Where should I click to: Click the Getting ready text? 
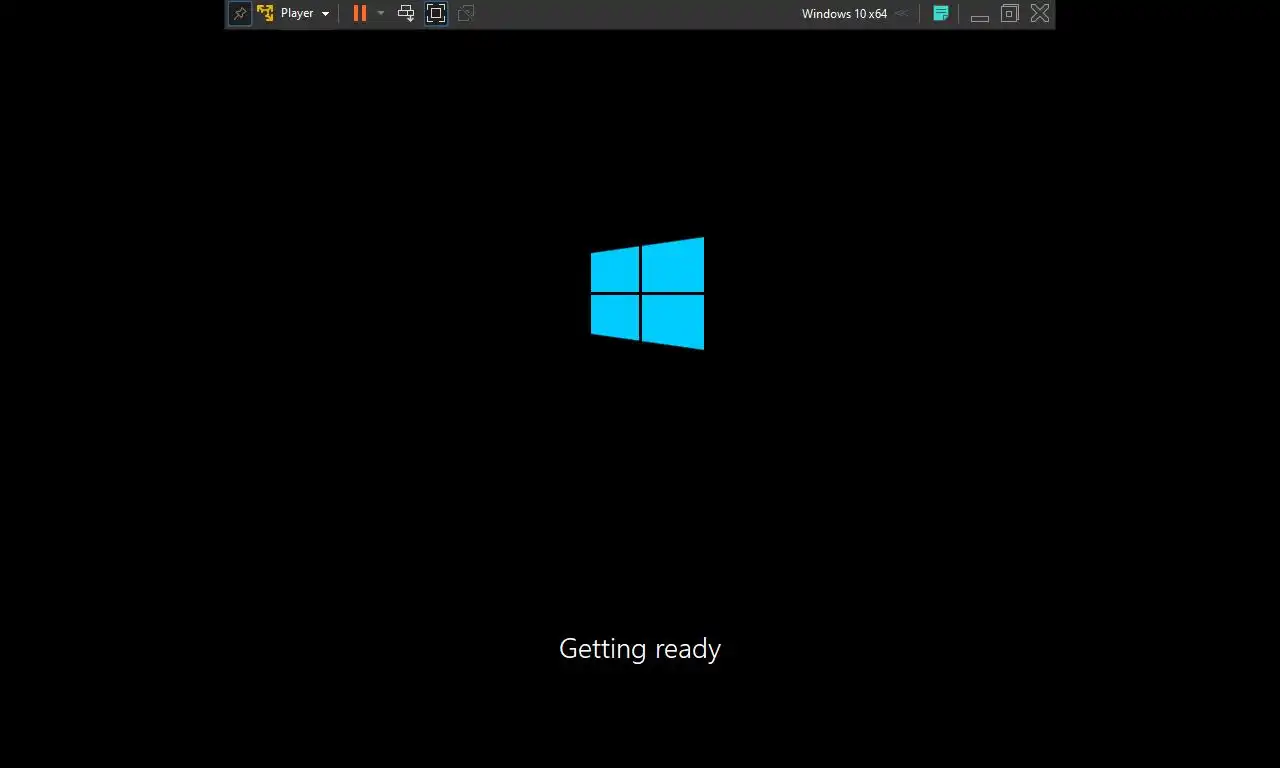(x=640, y=649)
